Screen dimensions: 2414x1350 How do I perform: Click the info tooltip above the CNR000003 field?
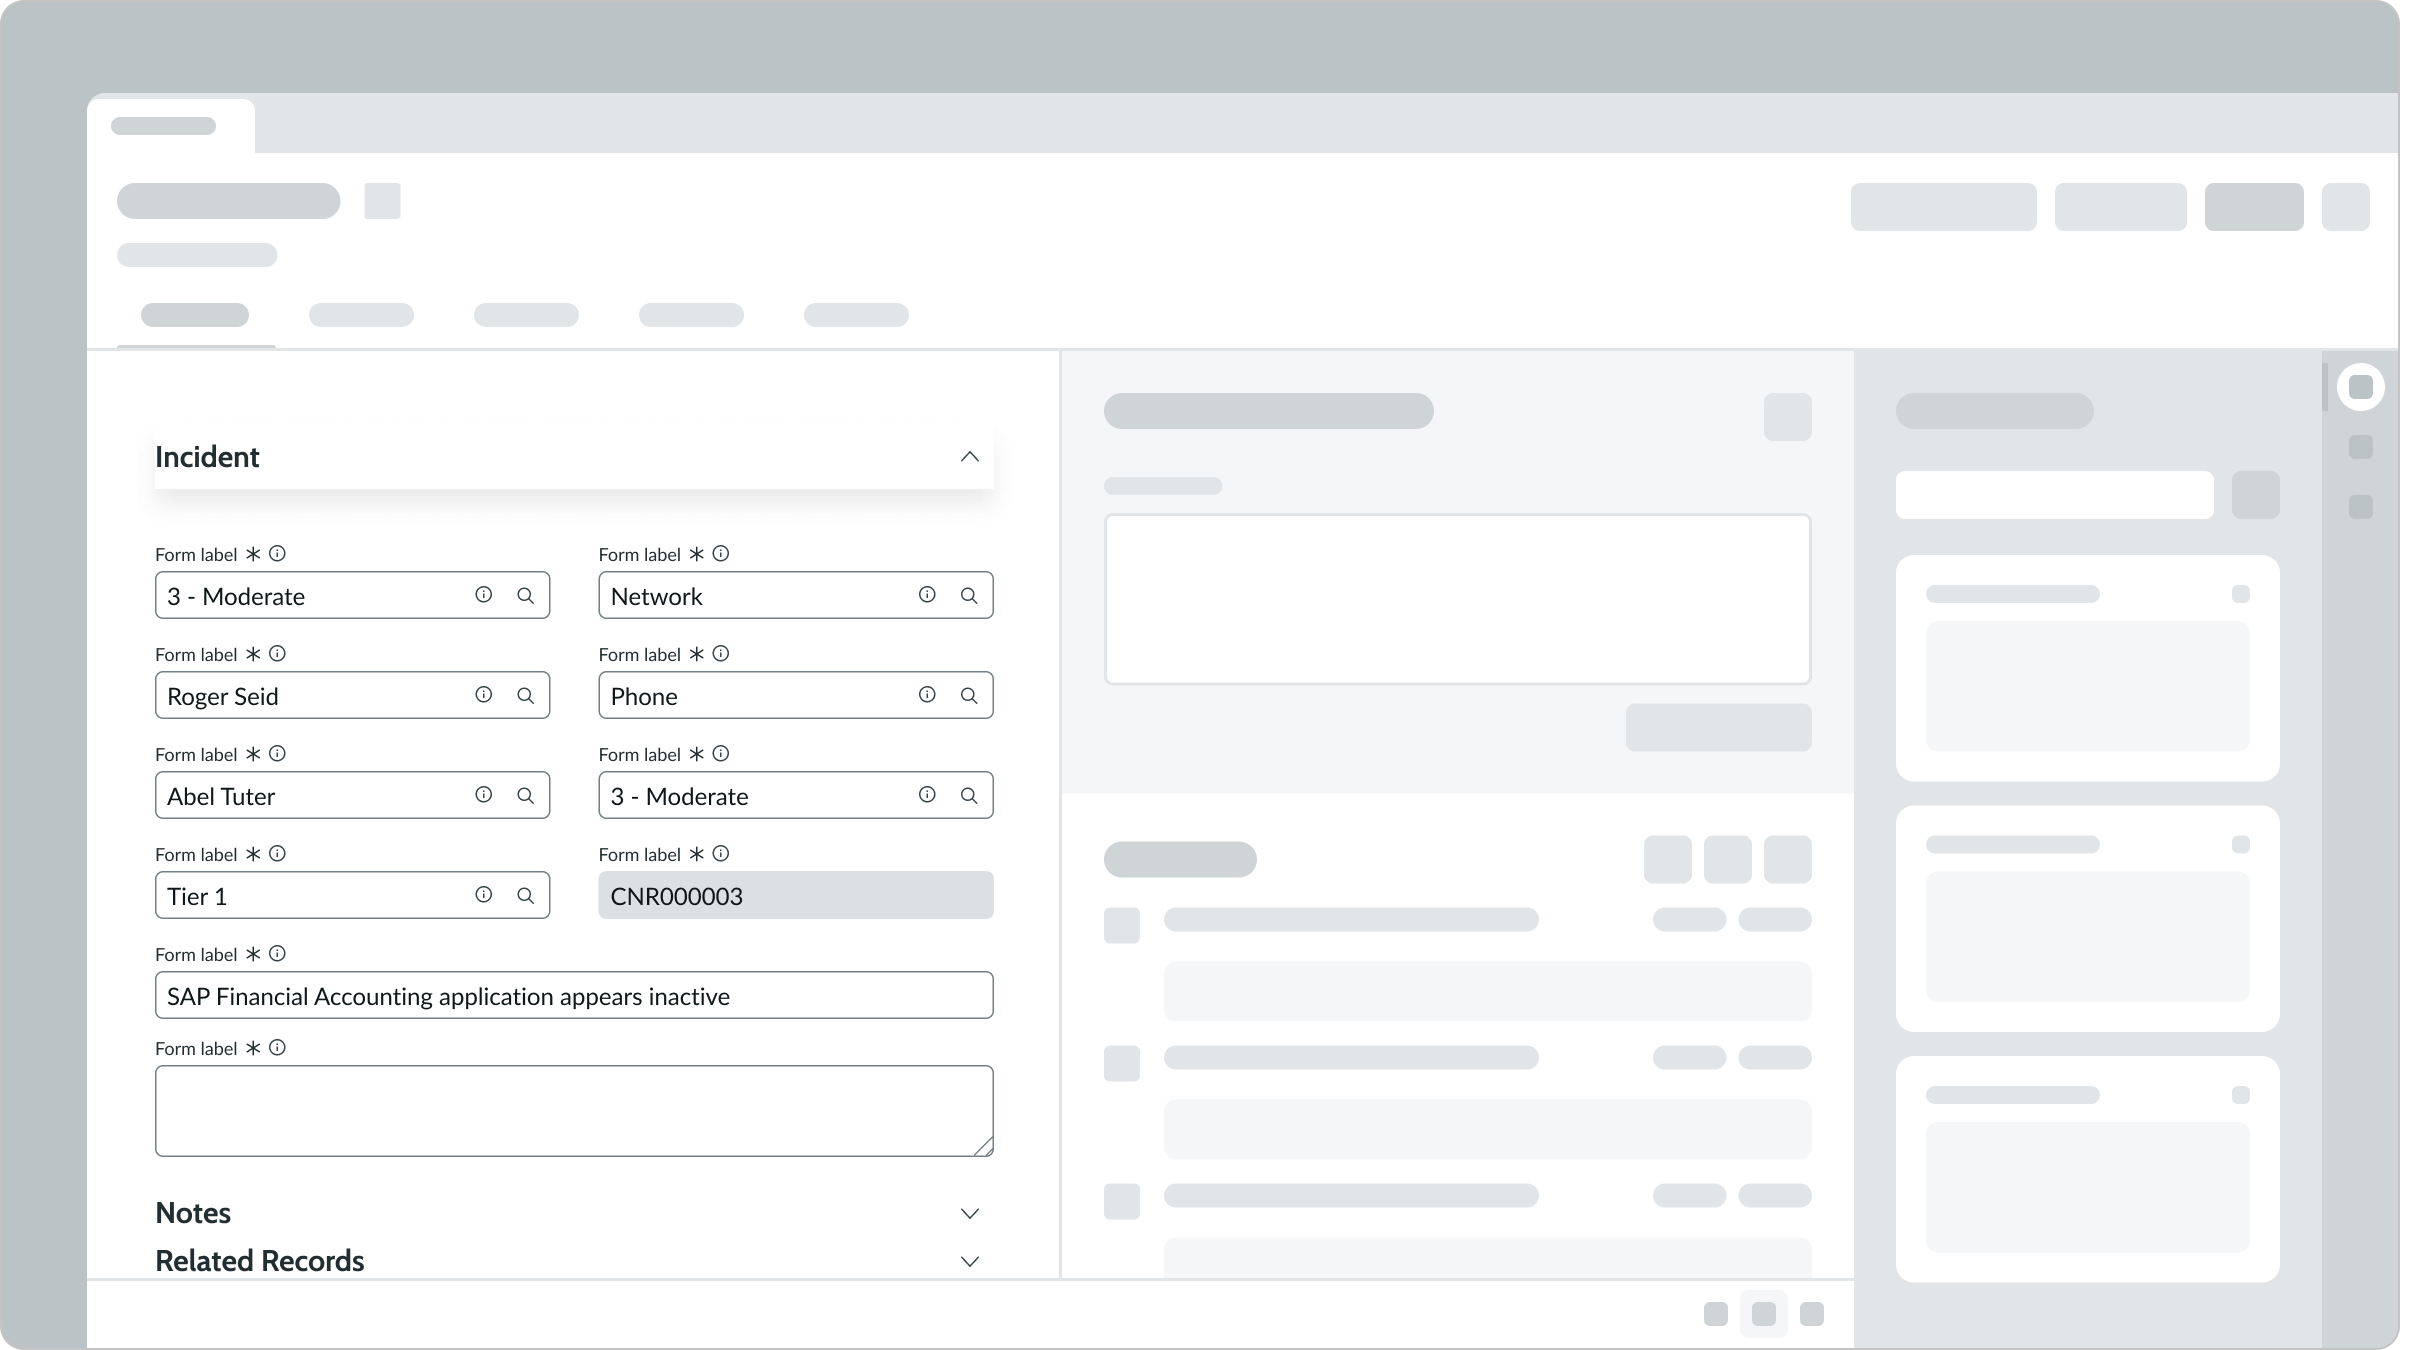[721, 853]
